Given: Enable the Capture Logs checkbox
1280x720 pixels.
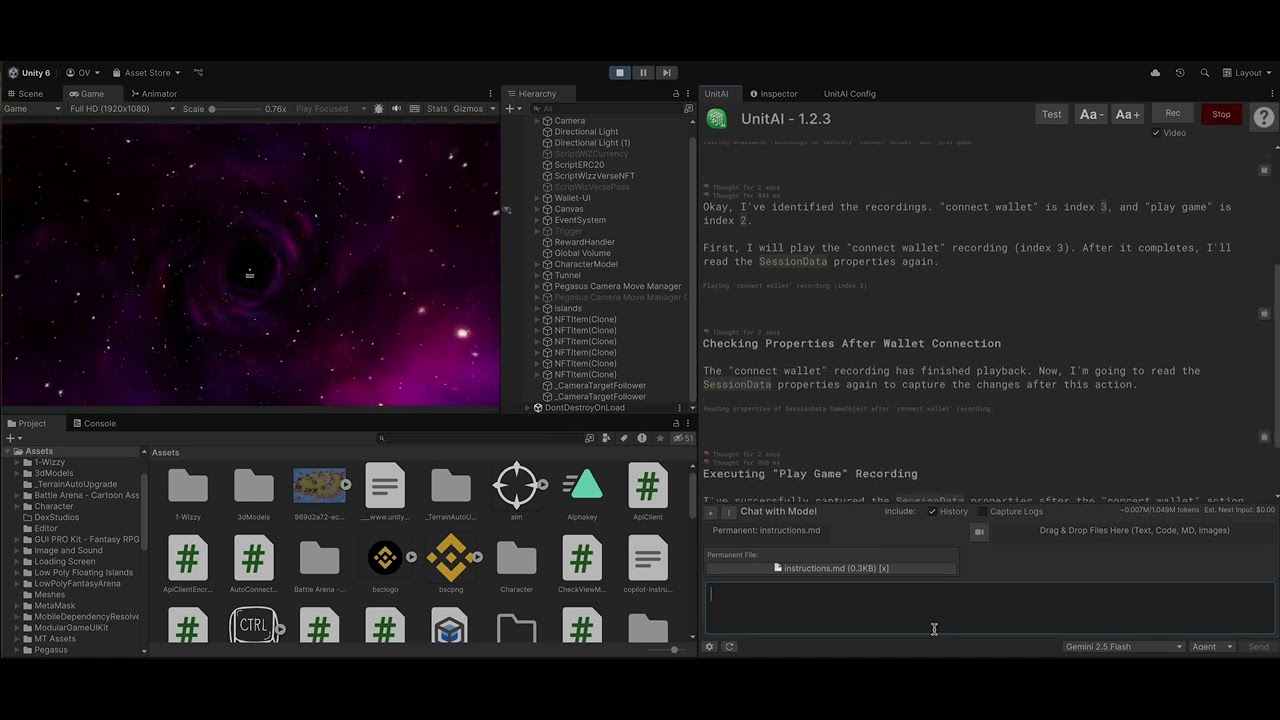Looking at the screenshot, I should pos(982,512).
